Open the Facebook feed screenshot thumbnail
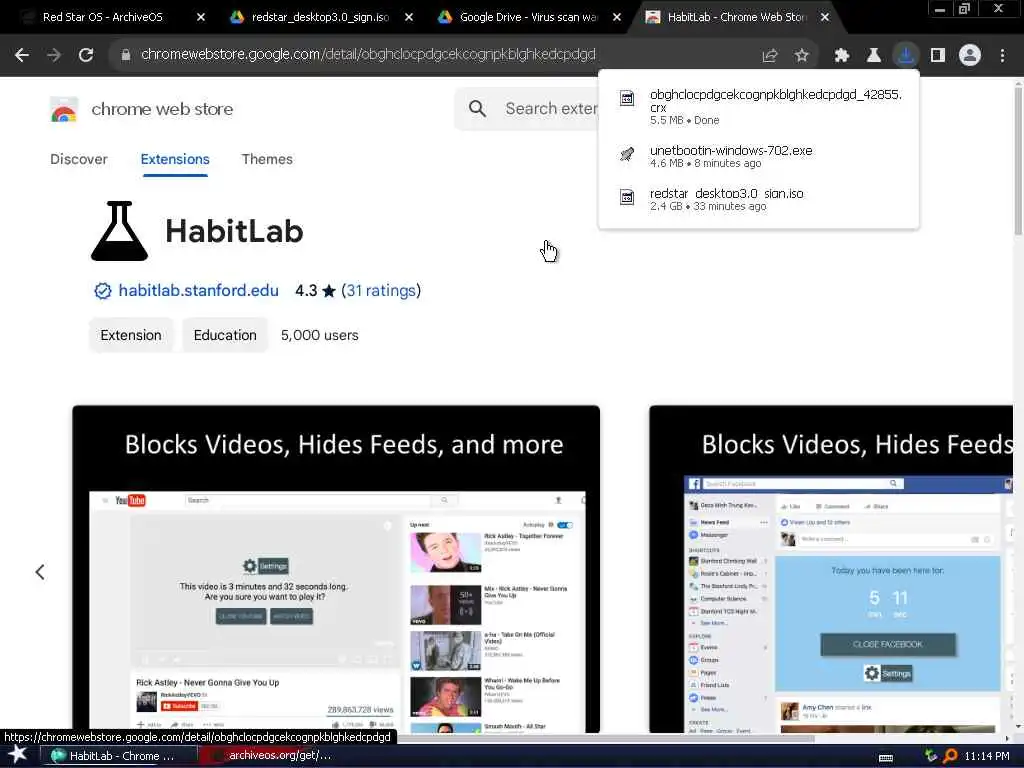 (831, 569)
